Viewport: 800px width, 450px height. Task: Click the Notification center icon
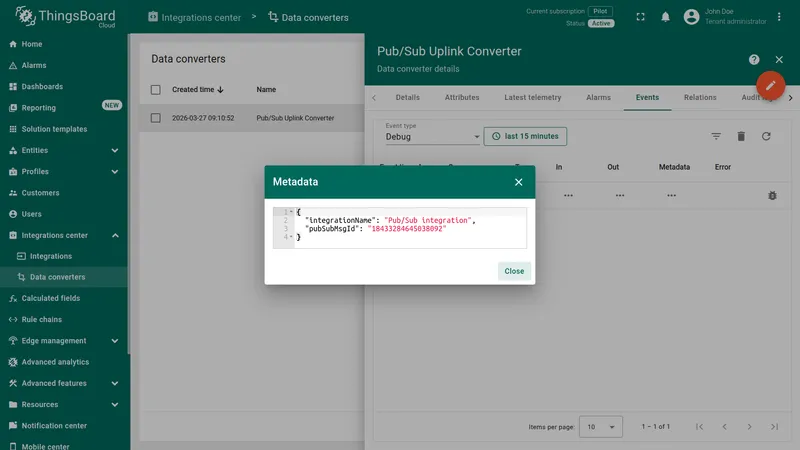[13, 426]
